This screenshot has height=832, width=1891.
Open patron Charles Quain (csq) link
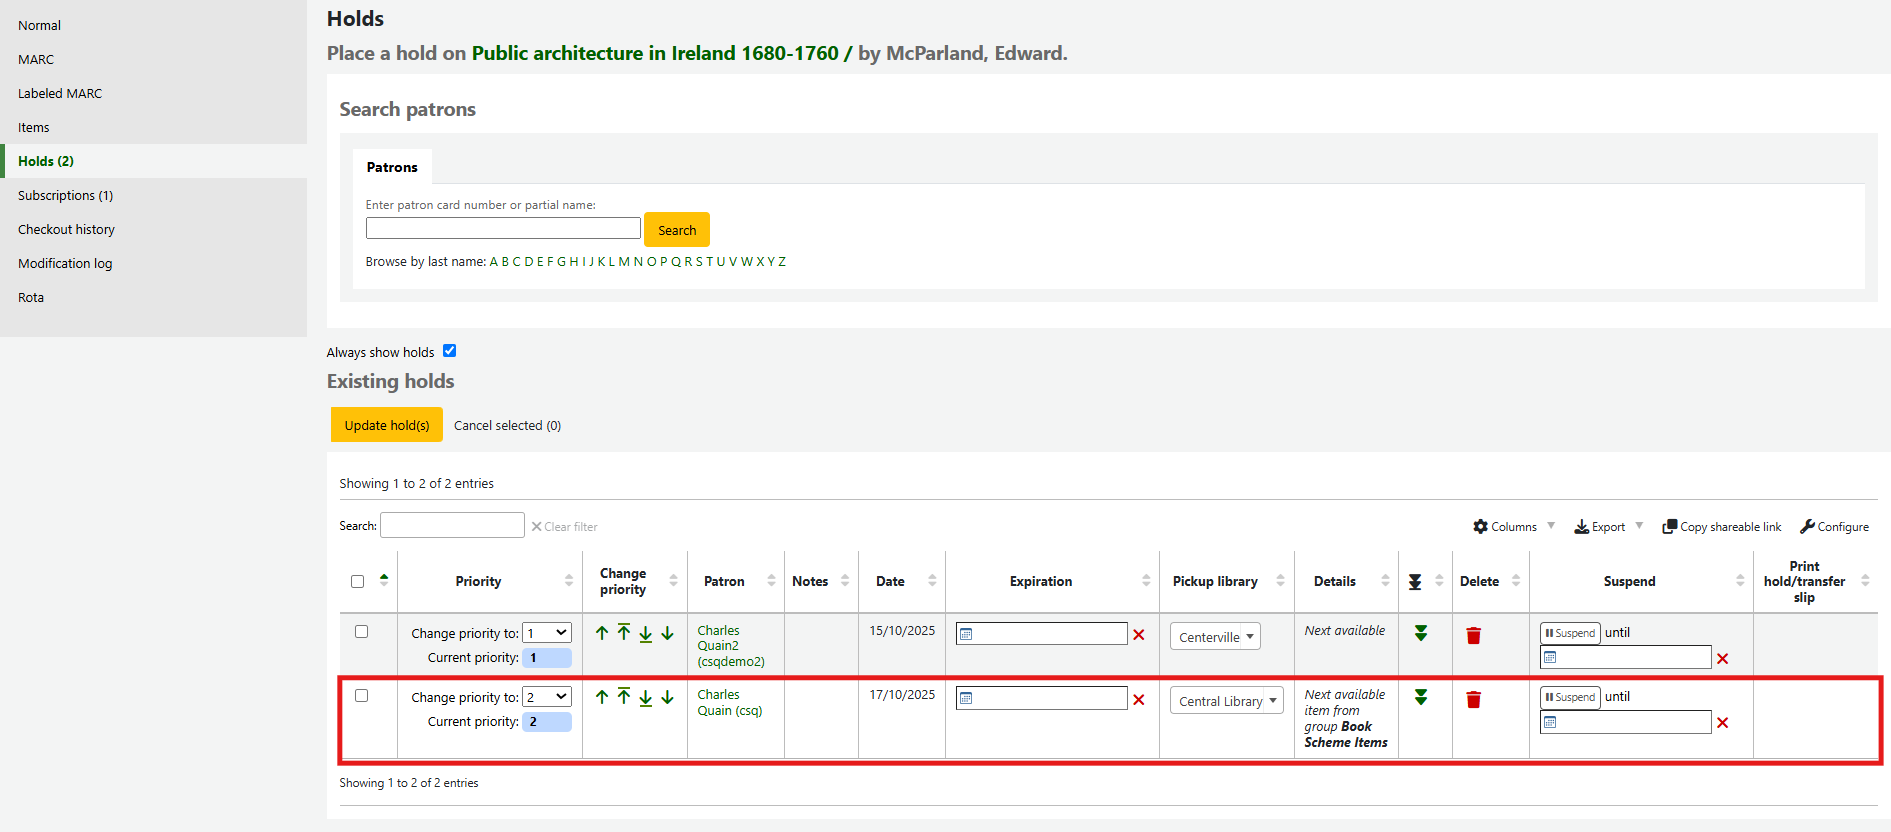[730, 703]
